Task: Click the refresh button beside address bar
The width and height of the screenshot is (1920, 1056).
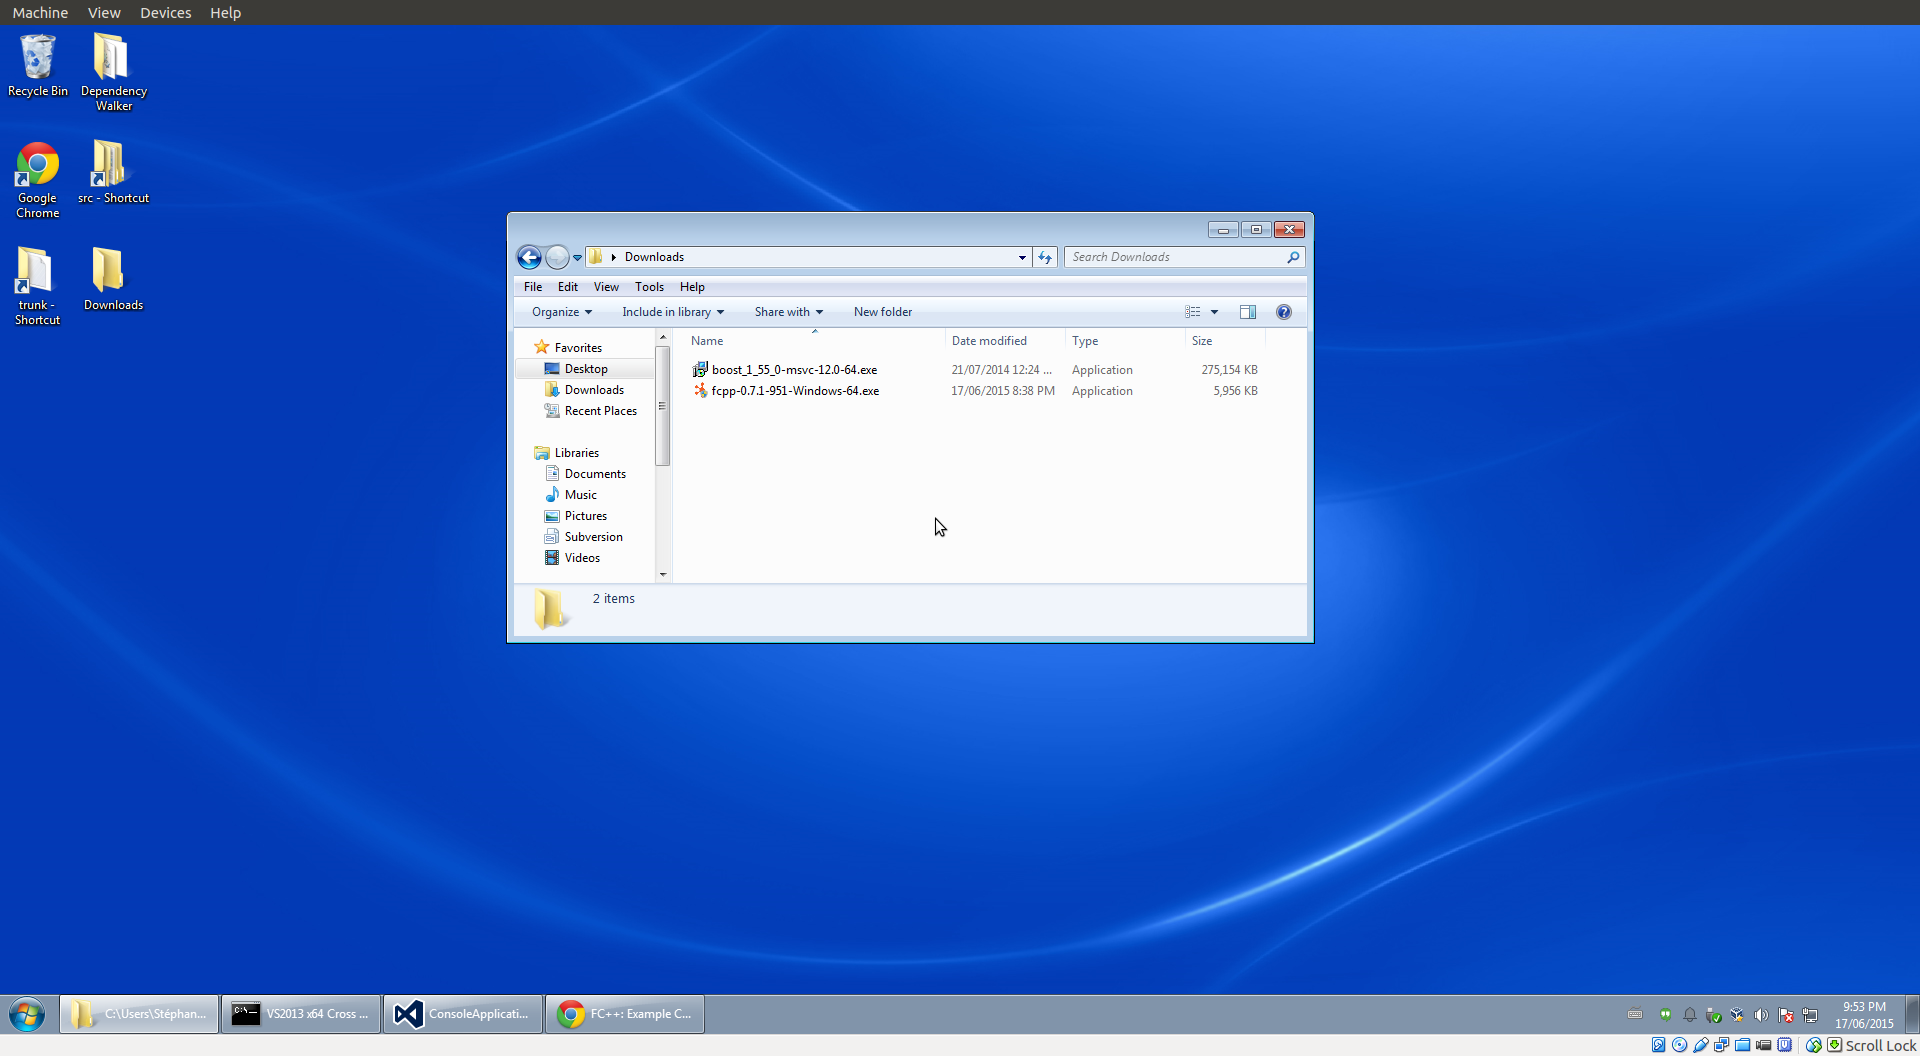Action: tap(1045, 258)
